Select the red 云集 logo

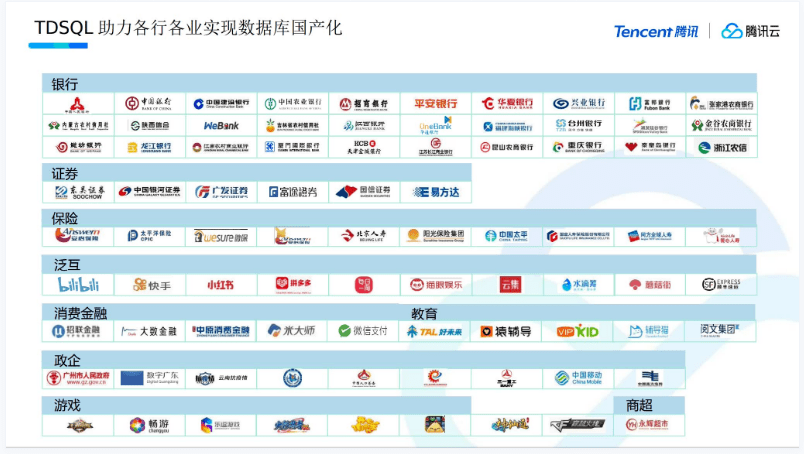(x=510, y=285)
